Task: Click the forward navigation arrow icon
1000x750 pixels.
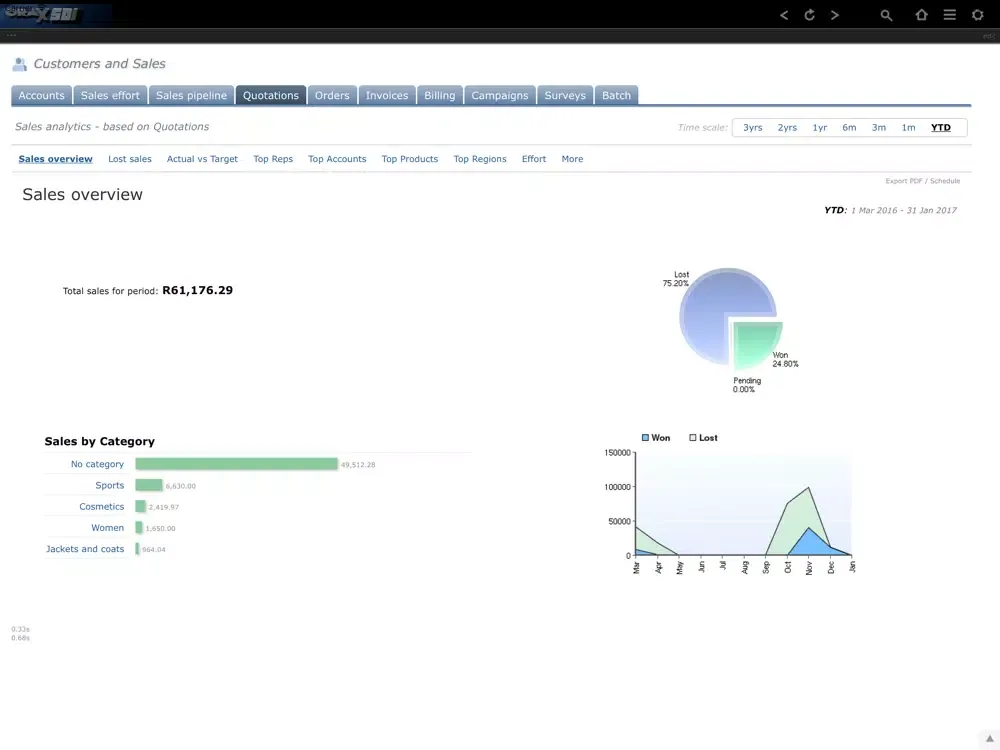Action: coord(835,15)
